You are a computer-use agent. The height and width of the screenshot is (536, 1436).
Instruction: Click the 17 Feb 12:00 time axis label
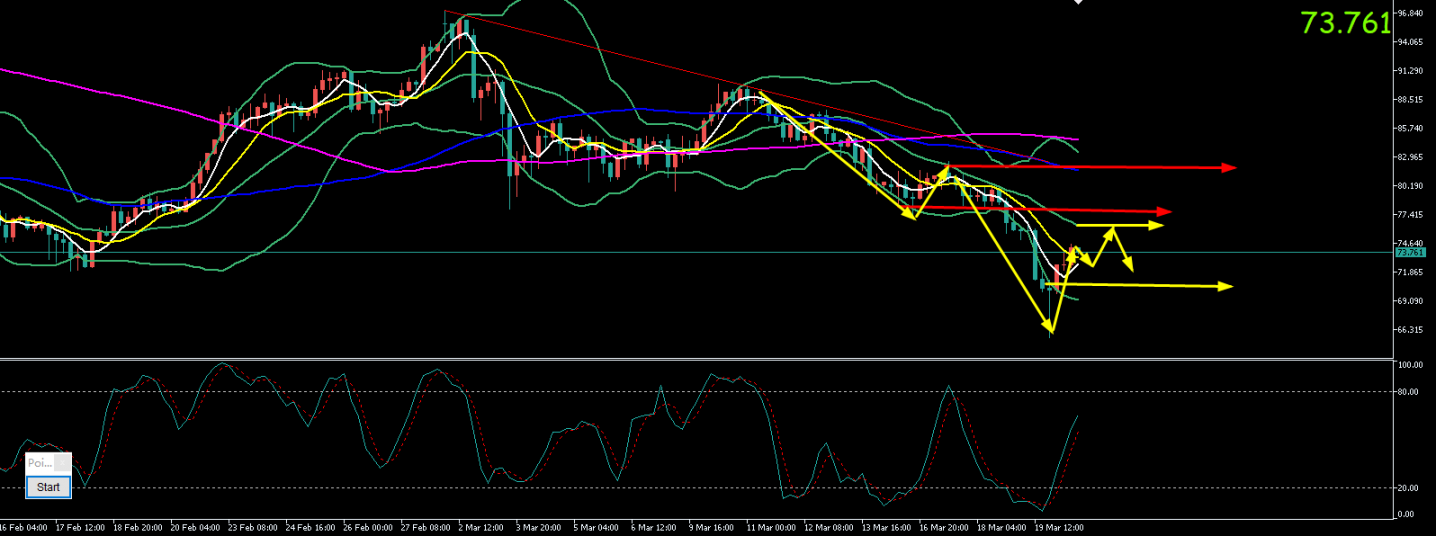pos(82,526)
